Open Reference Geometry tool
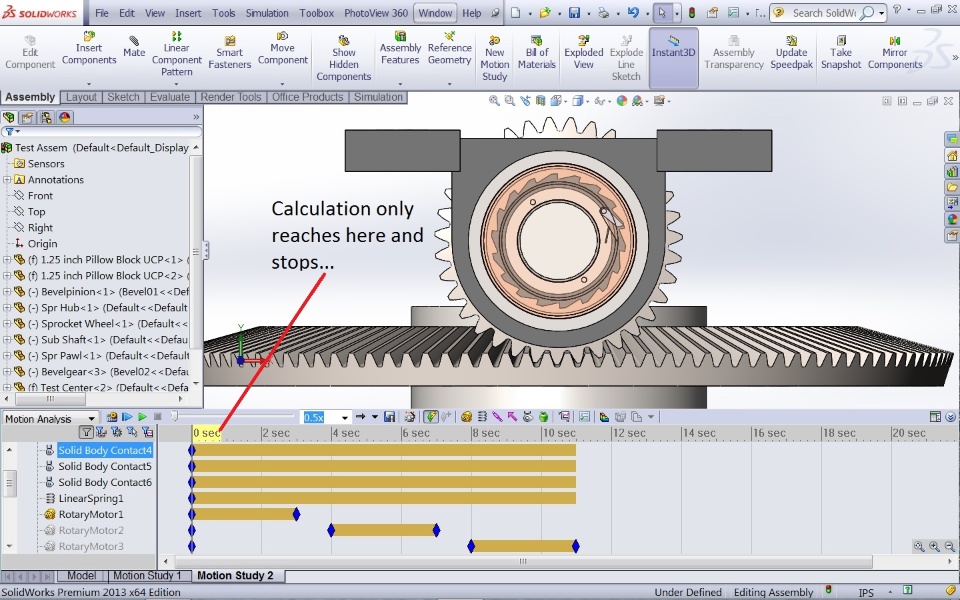960x600 pixels. [x=449, y=48]
